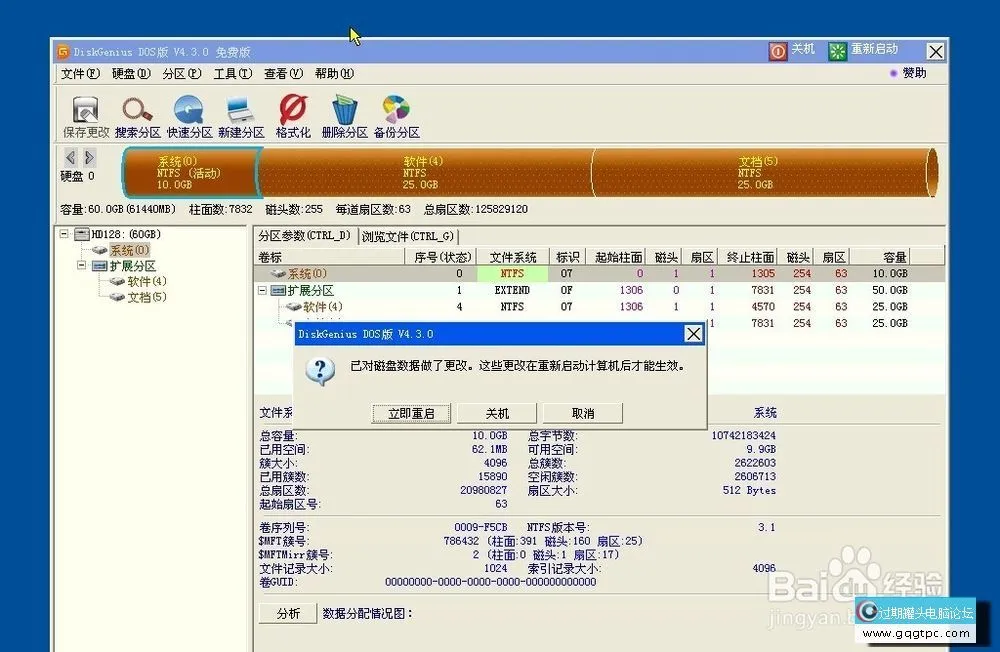Launch 快速分区 quick partition tool
The width and height of the screenshot is (1000, 652).
tap(189, 114)
